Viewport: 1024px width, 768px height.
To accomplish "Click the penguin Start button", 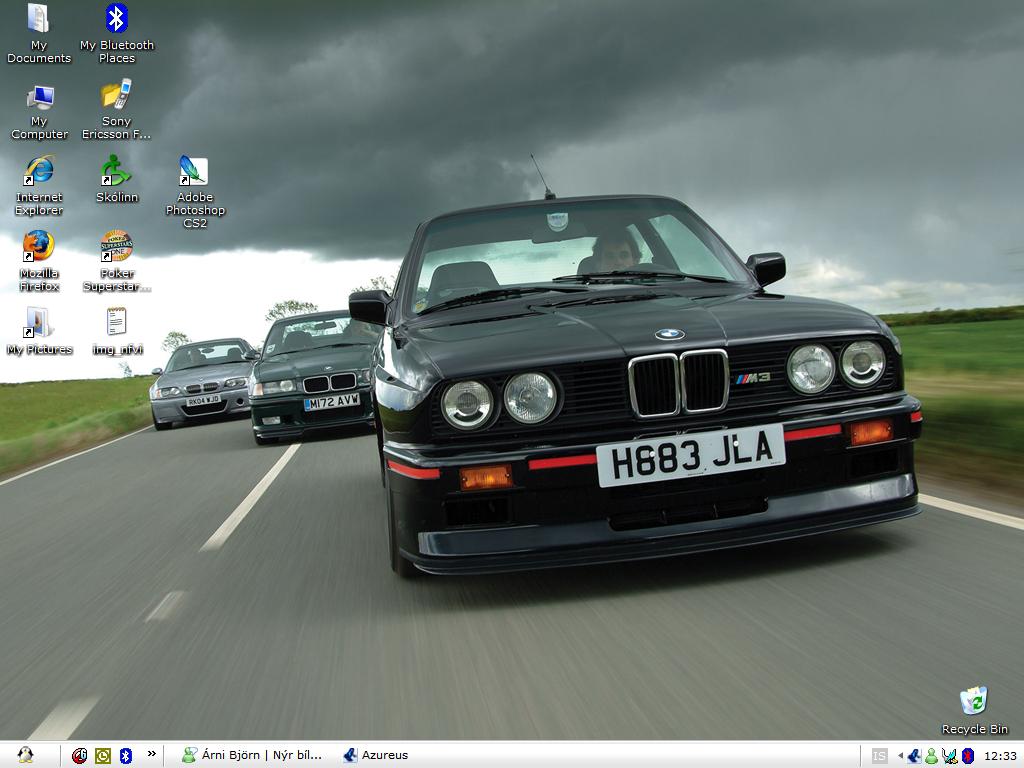I will click(x=24, y=756).
